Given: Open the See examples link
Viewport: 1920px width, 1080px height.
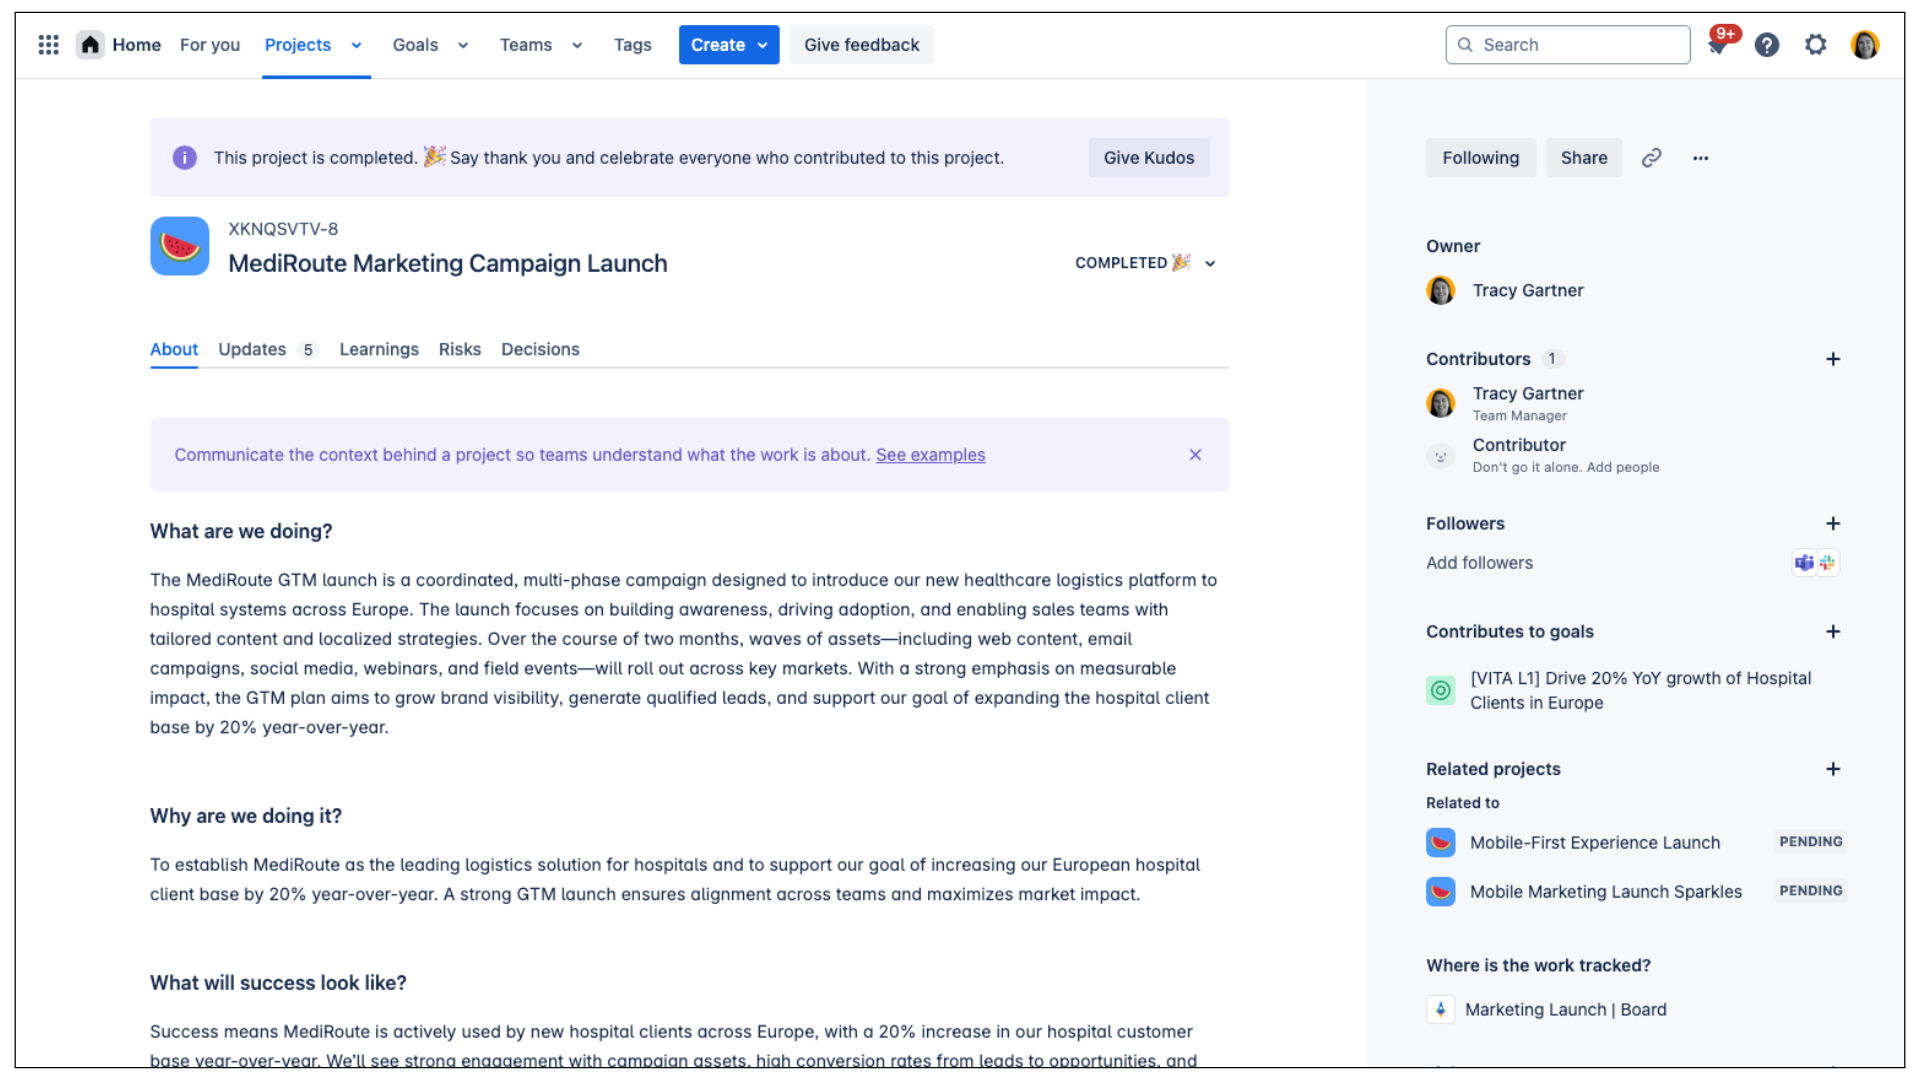Looking at the screenshot, I should point(930,455).
